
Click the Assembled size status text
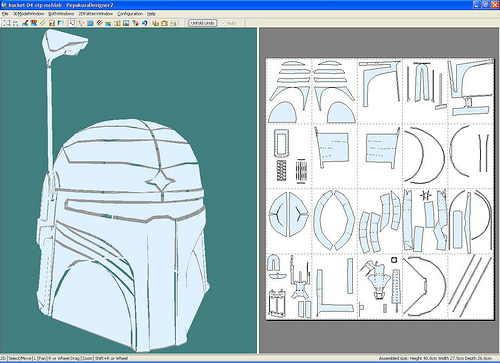coord(435,358)
